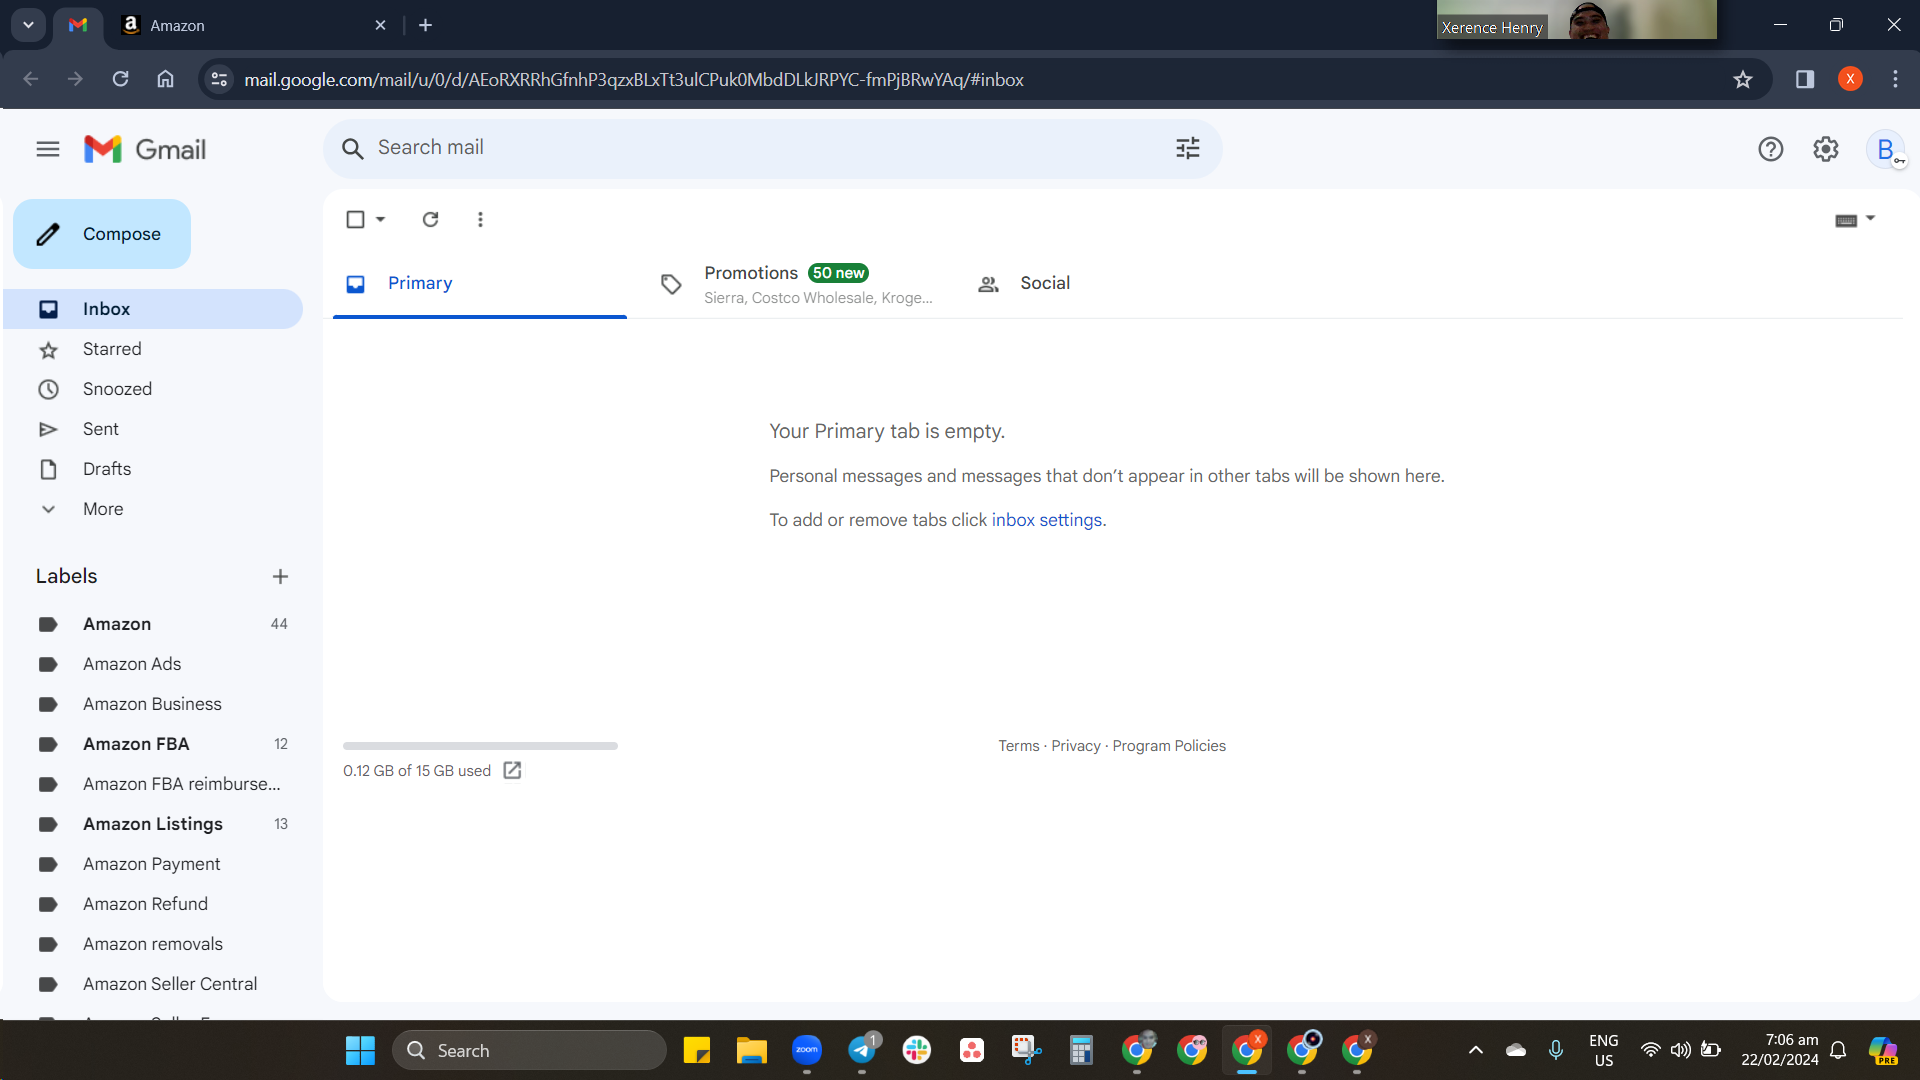Open the Amazon Listings label
The width and height of the screenshot is (1920, 1080).
(x=153, y=824)
